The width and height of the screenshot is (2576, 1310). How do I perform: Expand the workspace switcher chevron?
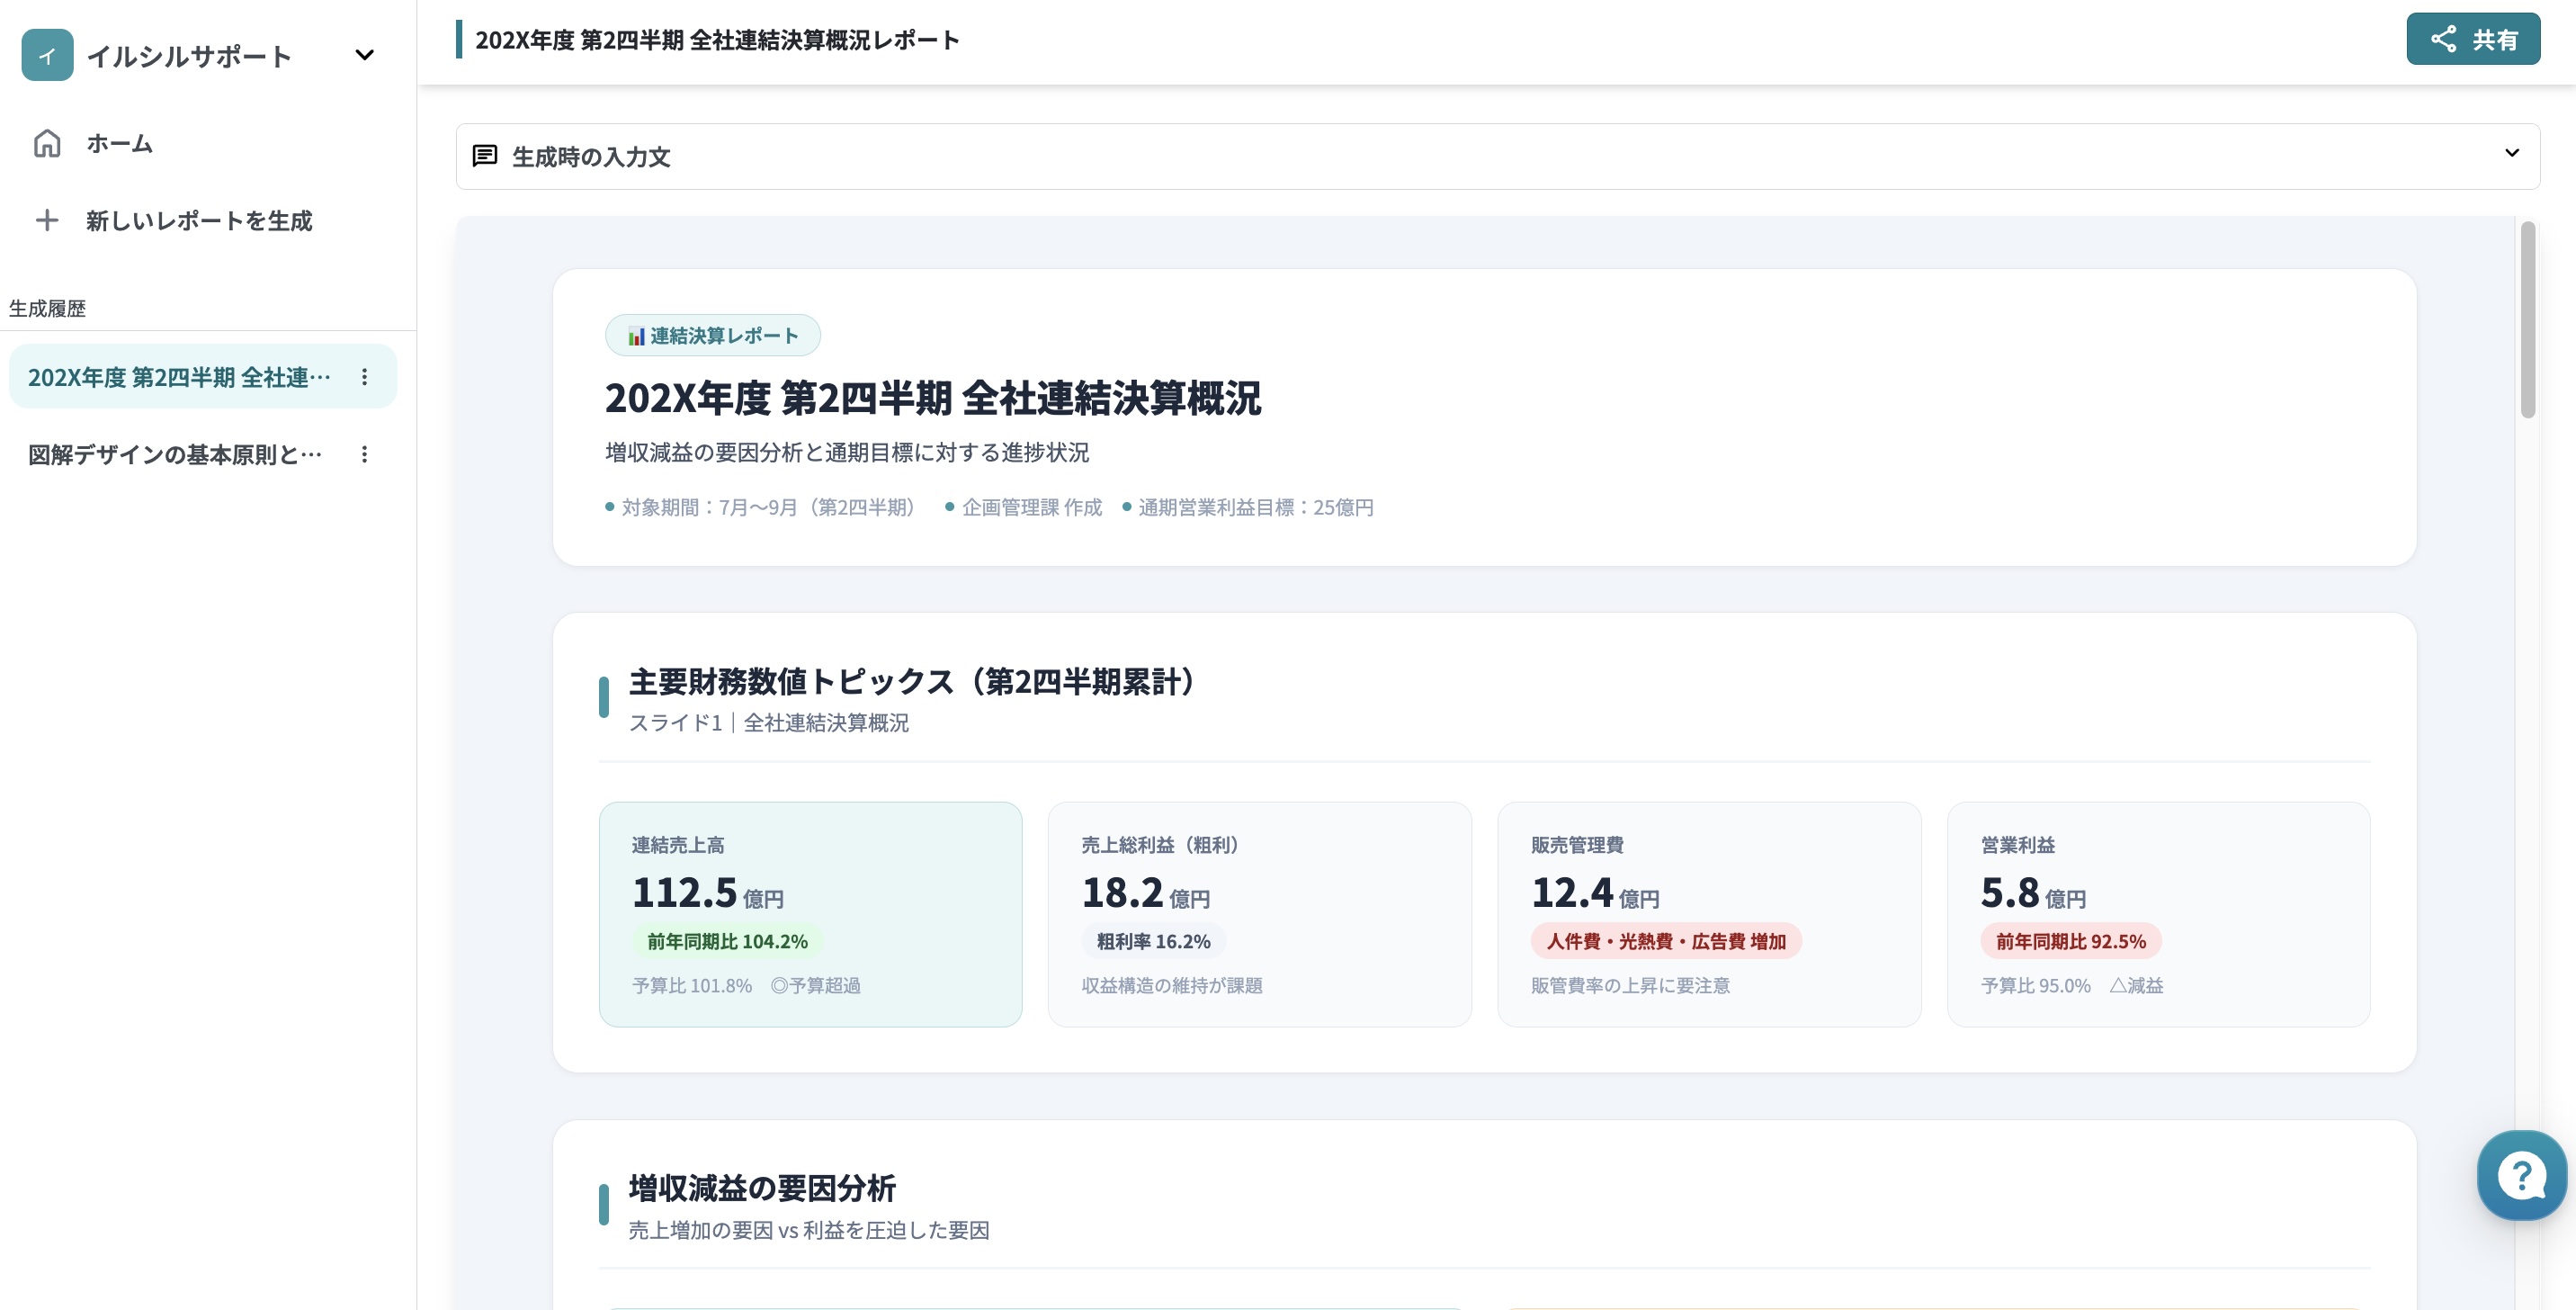click(365, 55)
